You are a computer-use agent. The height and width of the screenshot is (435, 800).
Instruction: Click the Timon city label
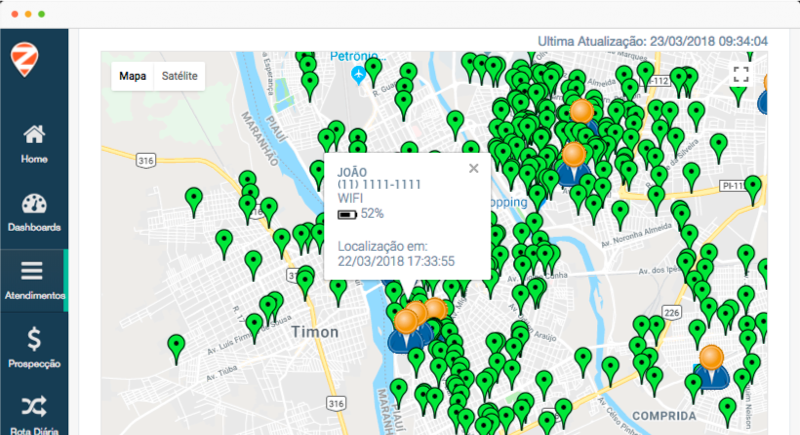tap(315, 332)
